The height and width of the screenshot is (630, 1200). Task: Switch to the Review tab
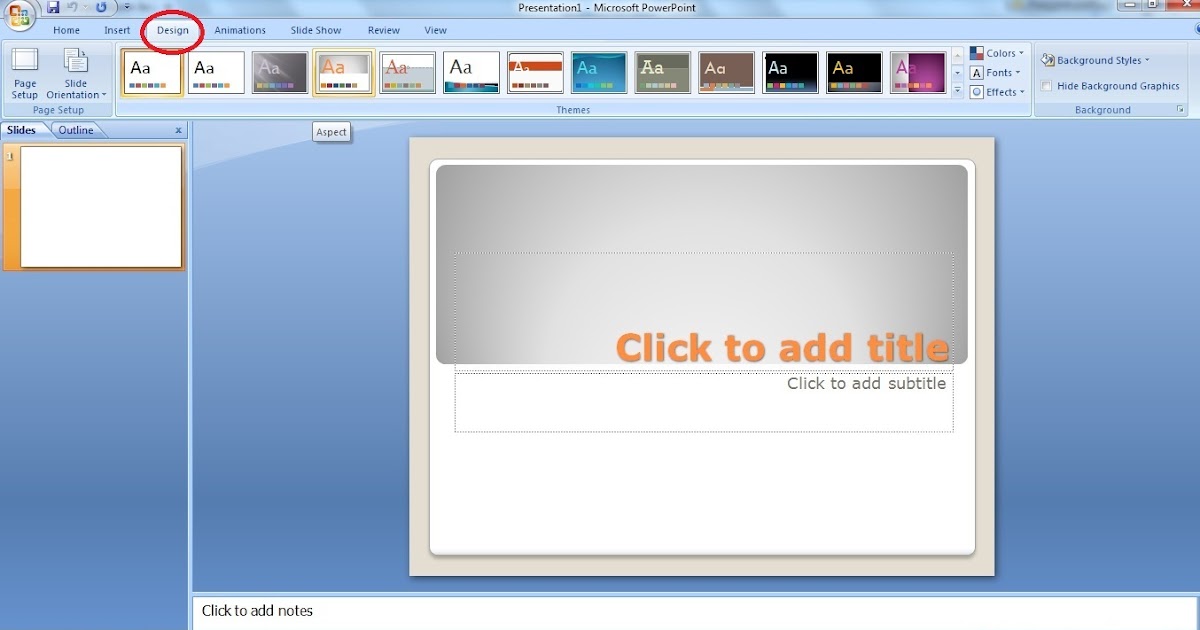point(384,30)
